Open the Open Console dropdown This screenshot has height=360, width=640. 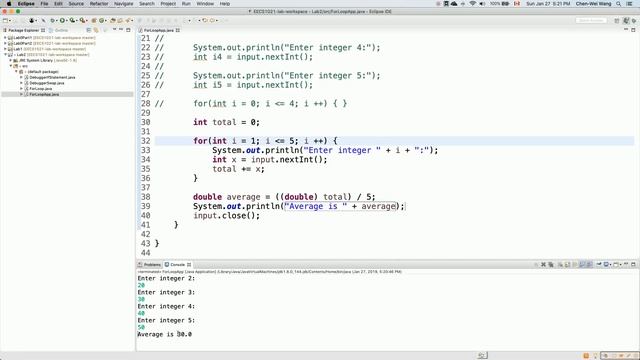click(x=620, y=265)
